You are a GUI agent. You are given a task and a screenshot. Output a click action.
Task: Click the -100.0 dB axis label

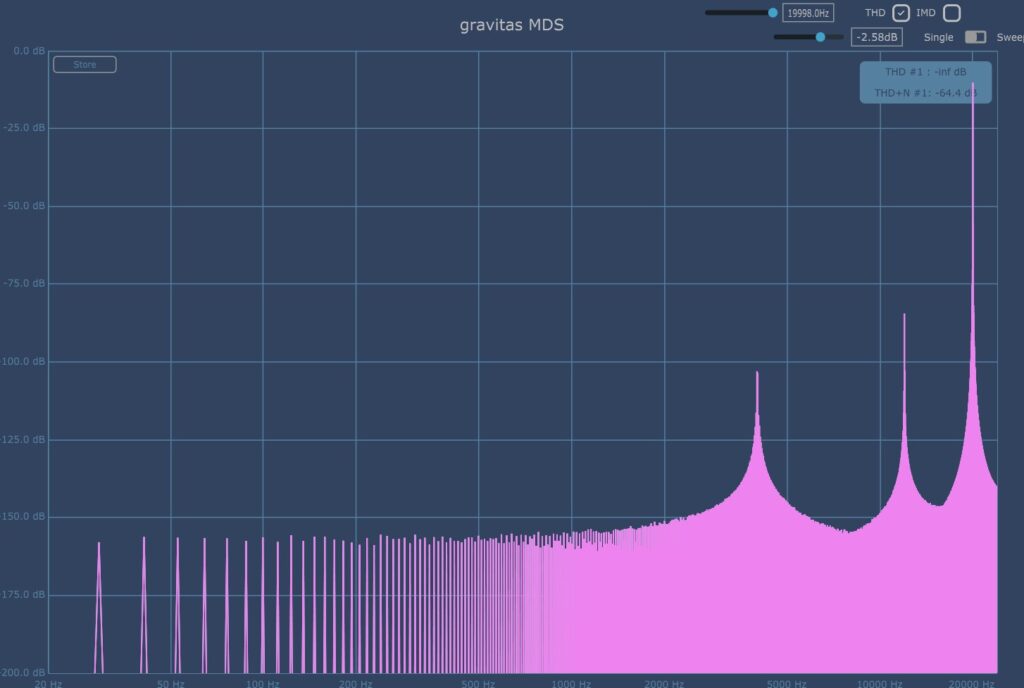pyautogui.click(x=24, y=361)
